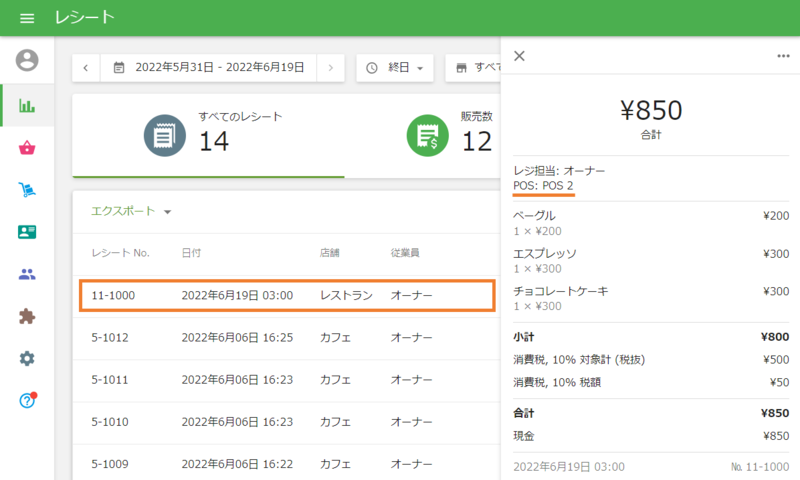Open the integrations puzzle piece icon
Image resolution: width=800 pixels, height=480 pixels.
click(27, 316)
